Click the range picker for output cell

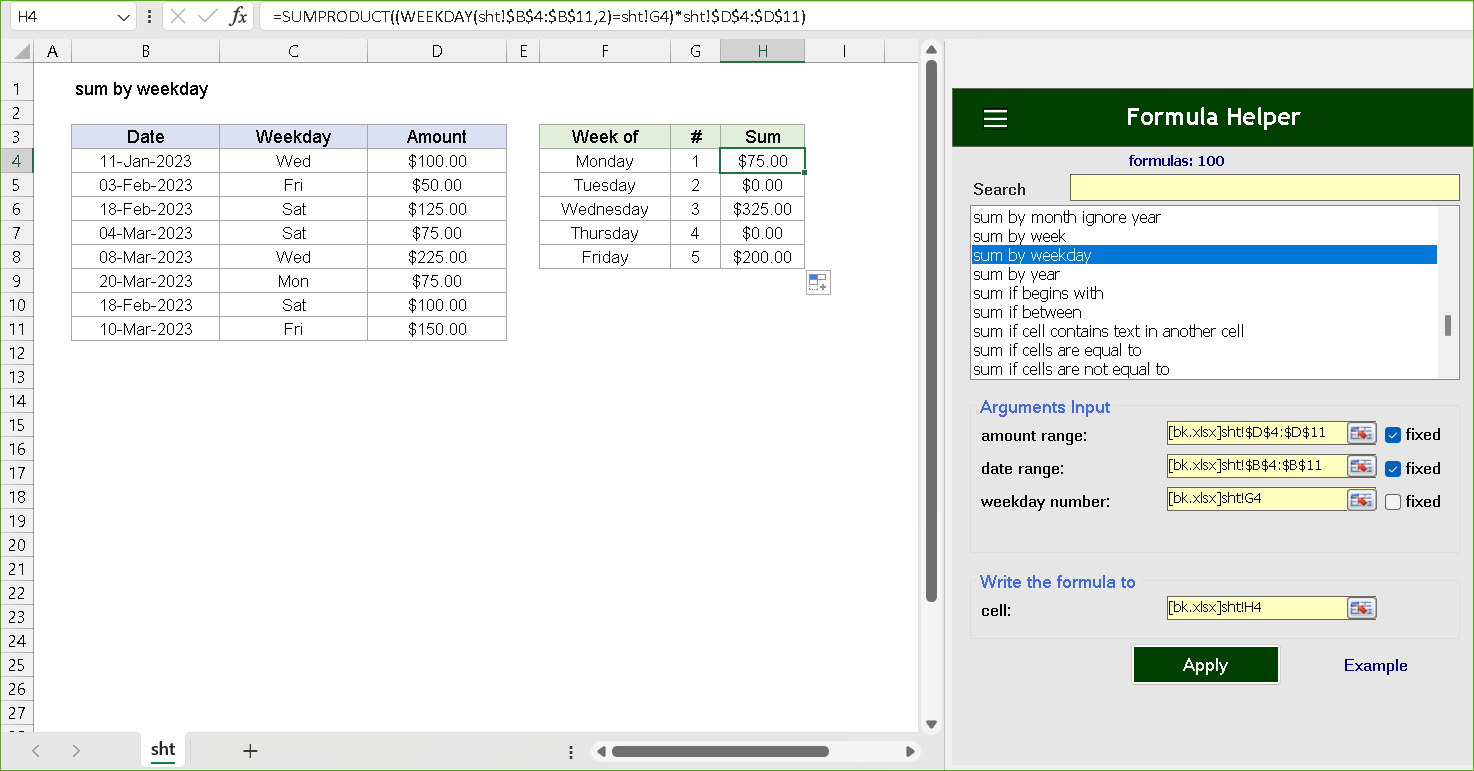[x=1361, y=608]
